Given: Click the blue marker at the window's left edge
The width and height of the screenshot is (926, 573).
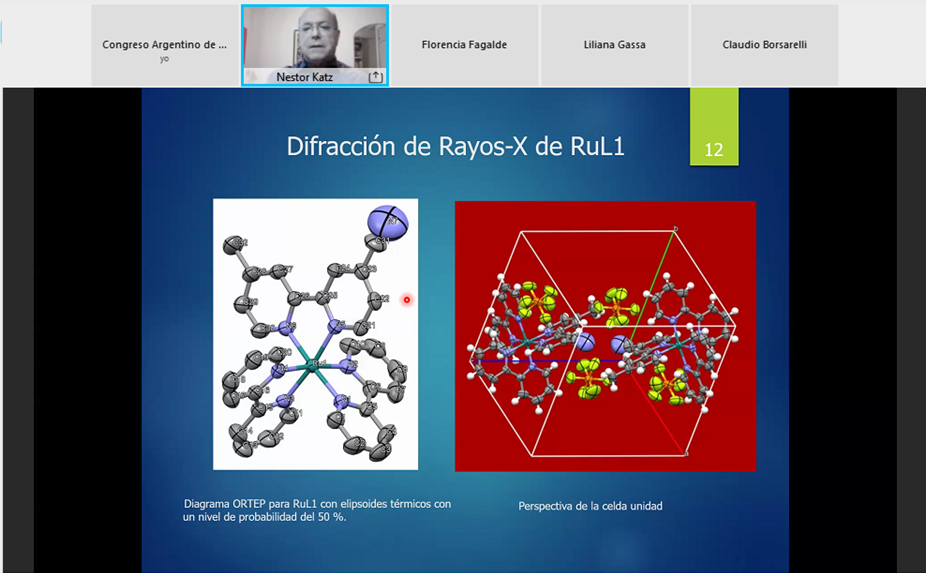Looking at the screenshot, I should [x=2, y=32].
